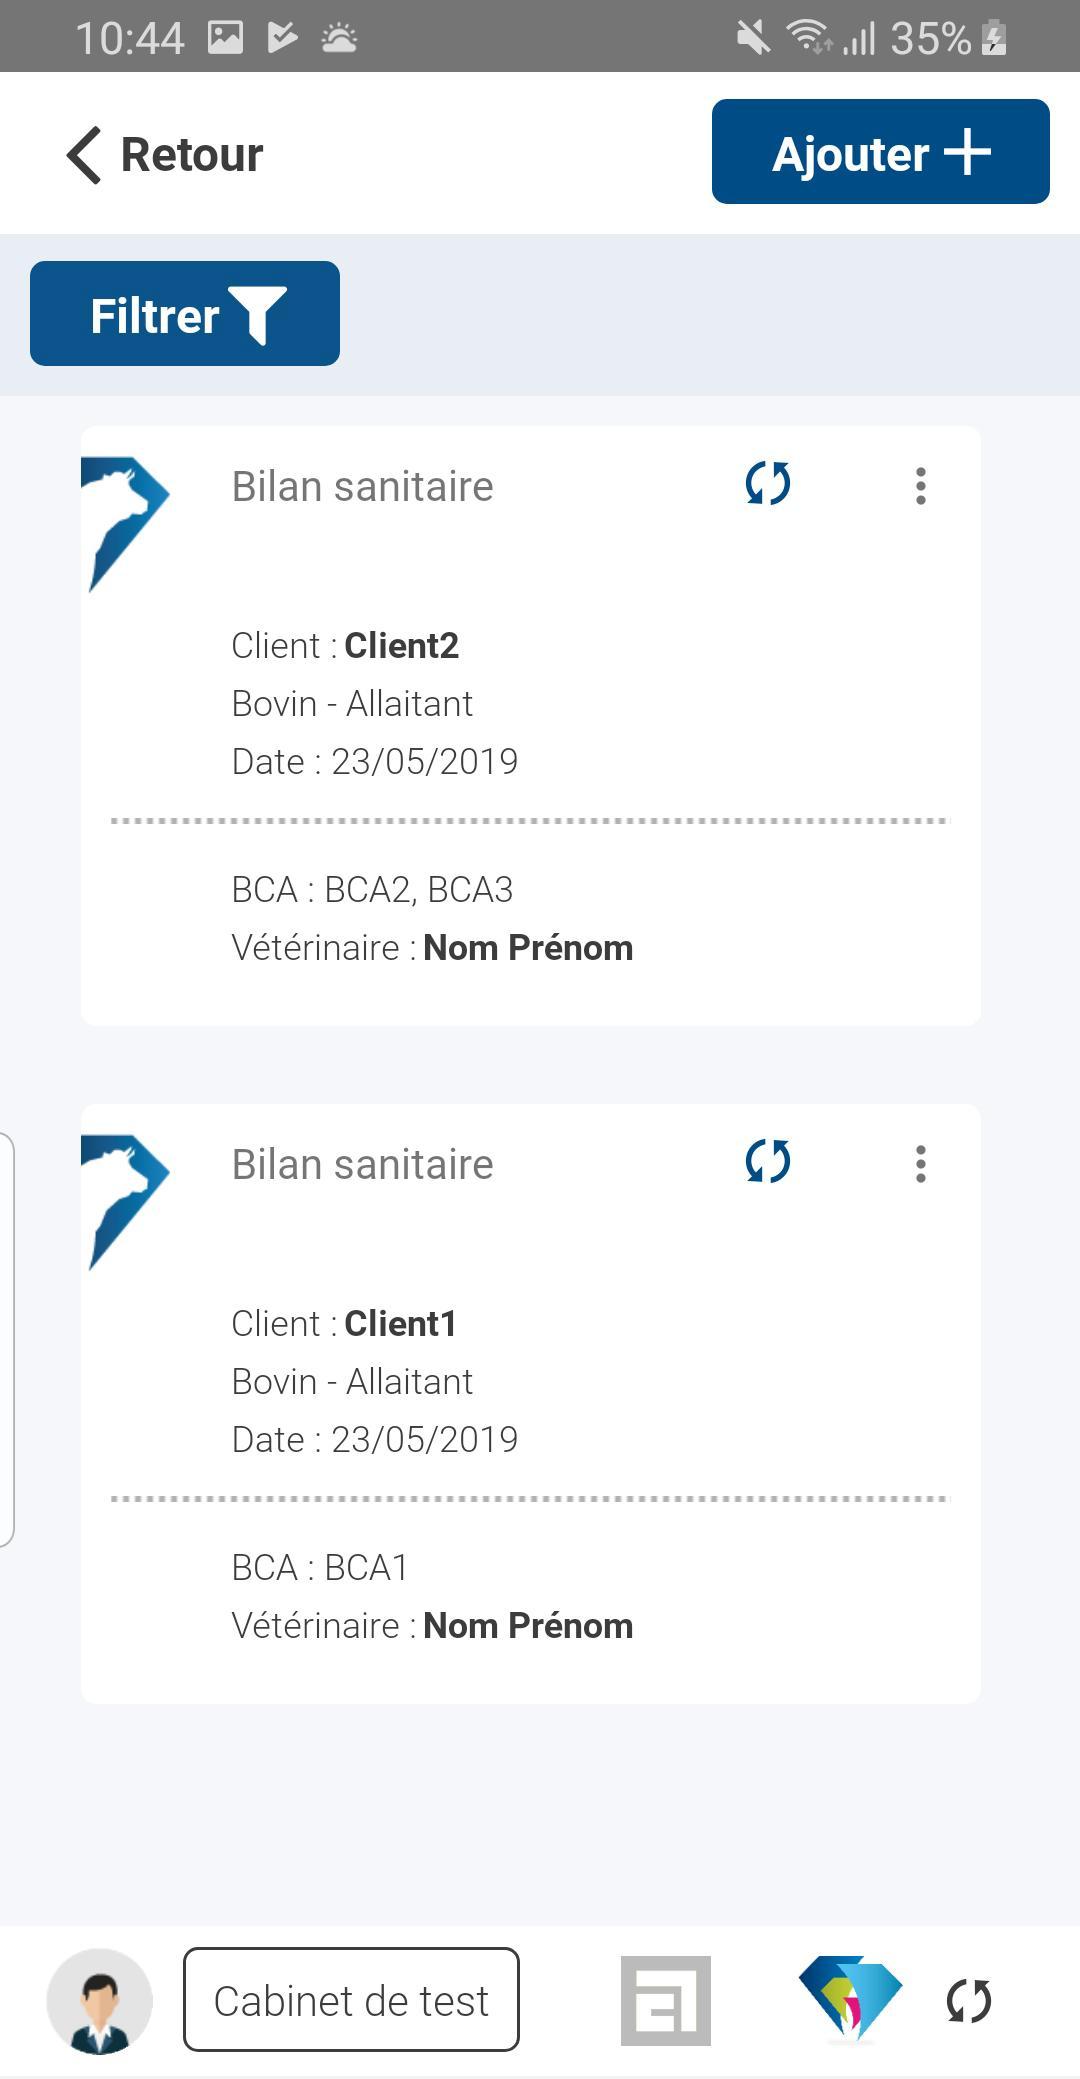1080x2079 pixels.
Task: Tap the Ajouter + button
Action: 881,152
